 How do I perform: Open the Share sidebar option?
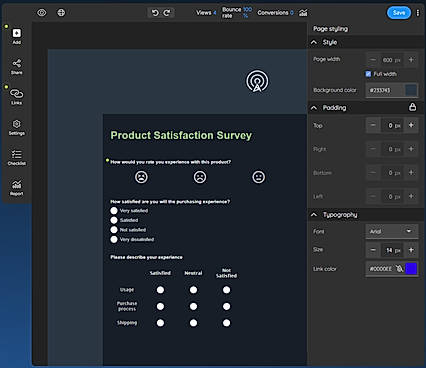click(x=17, y=67)
